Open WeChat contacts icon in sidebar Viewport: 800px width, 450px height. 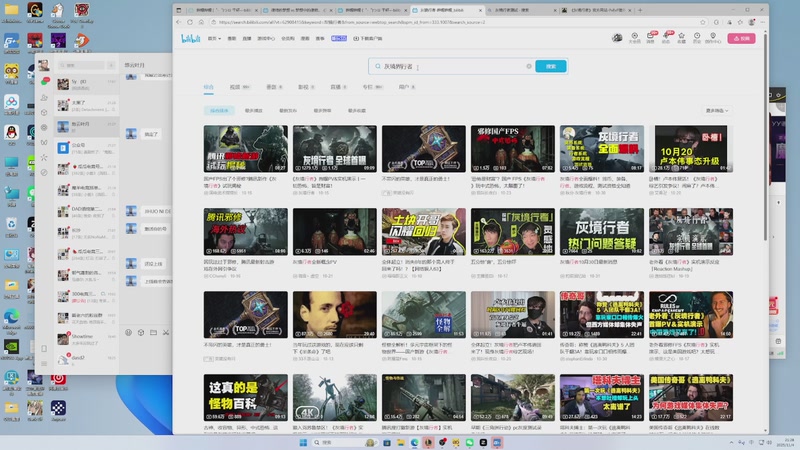coord(44,97)
